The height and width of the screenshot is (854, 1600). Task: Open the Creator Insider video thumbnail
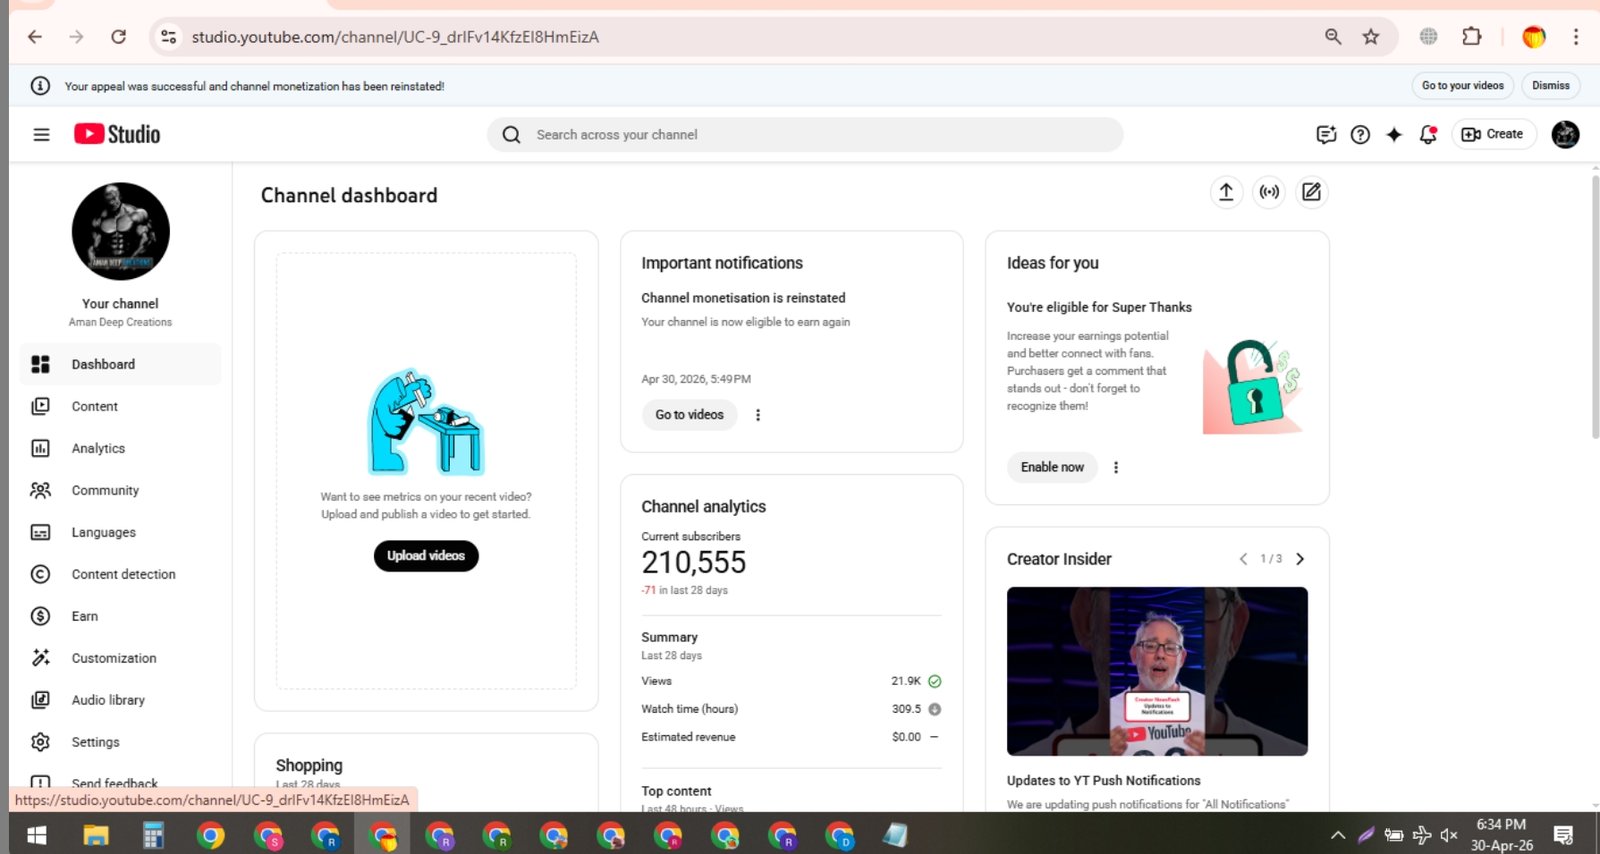click(x=1157, y=671)
